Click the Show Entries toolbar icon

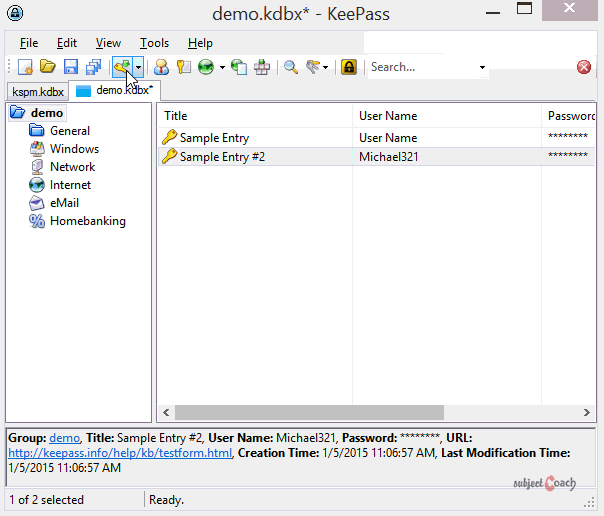(313, 67)
